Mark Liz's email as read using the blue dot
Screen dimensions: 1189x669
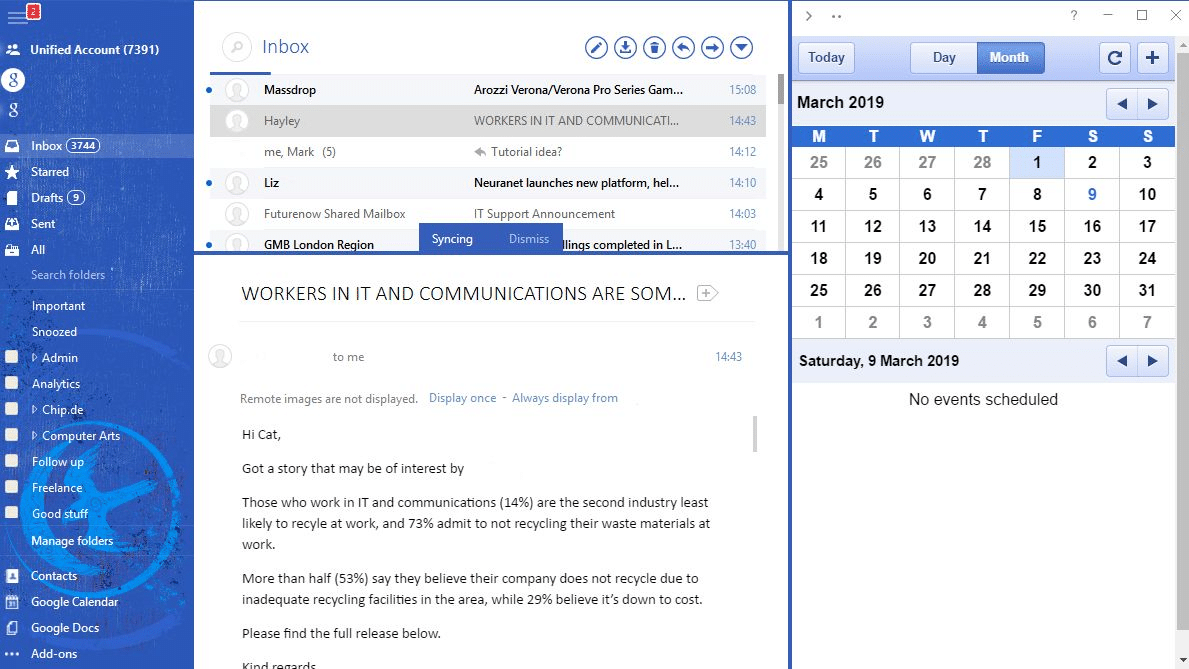pyautogui.click(x=210, y=185)
